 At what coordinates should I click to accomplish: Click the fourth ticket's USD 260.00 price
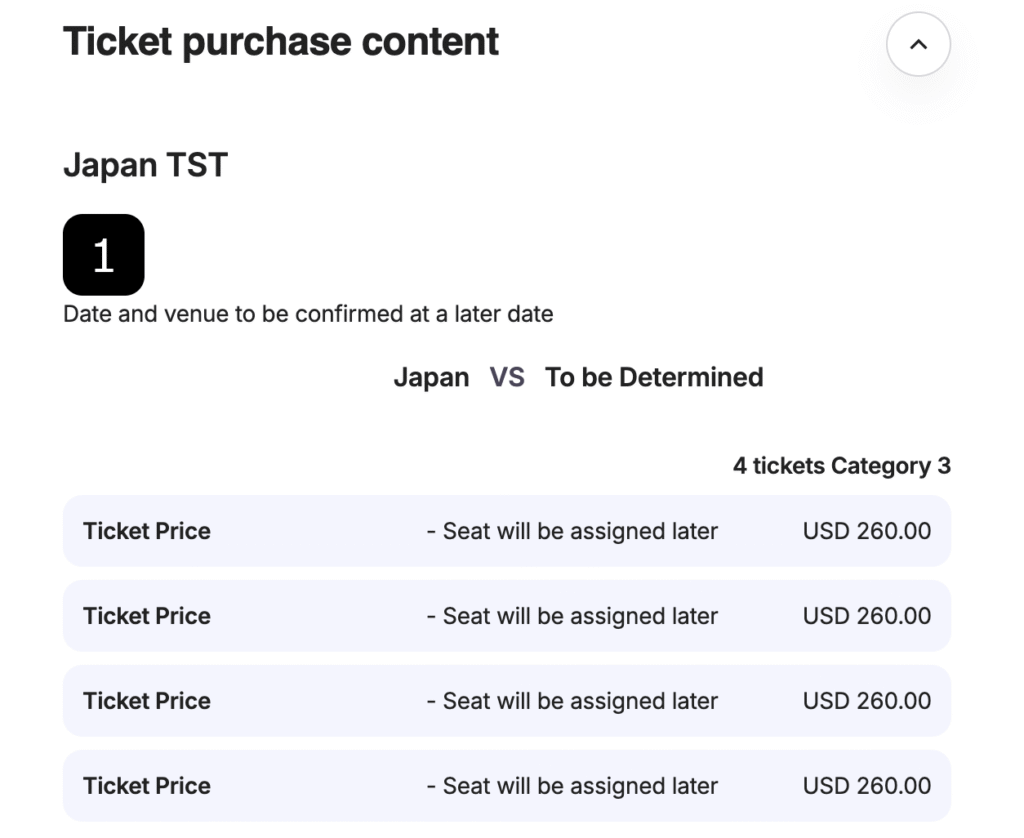pos(866,786)
